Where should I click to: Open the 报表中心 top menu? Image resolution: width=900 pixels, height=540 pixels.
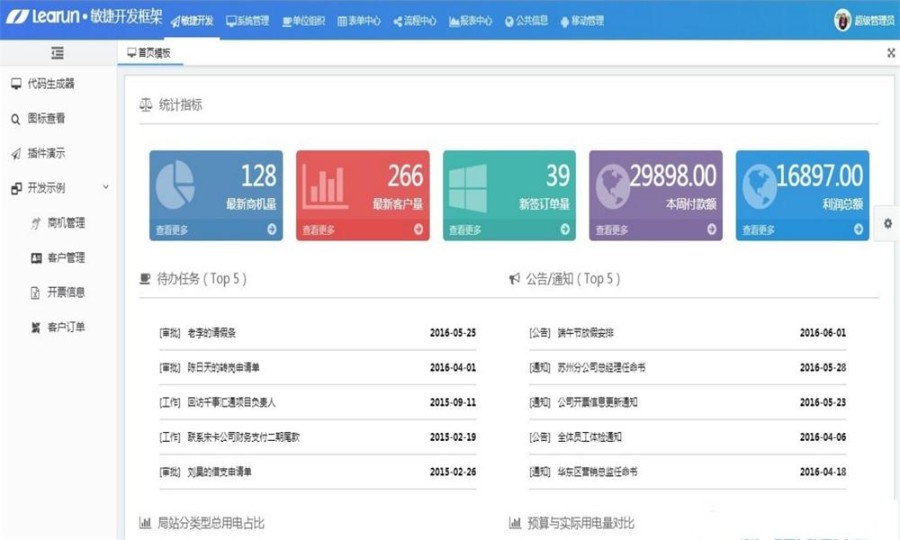(471, 21)
